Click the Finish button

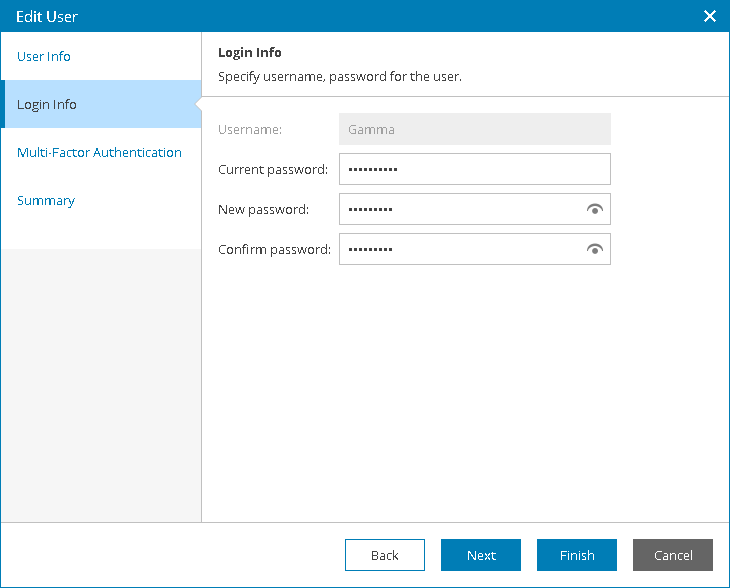pos(577,555)
